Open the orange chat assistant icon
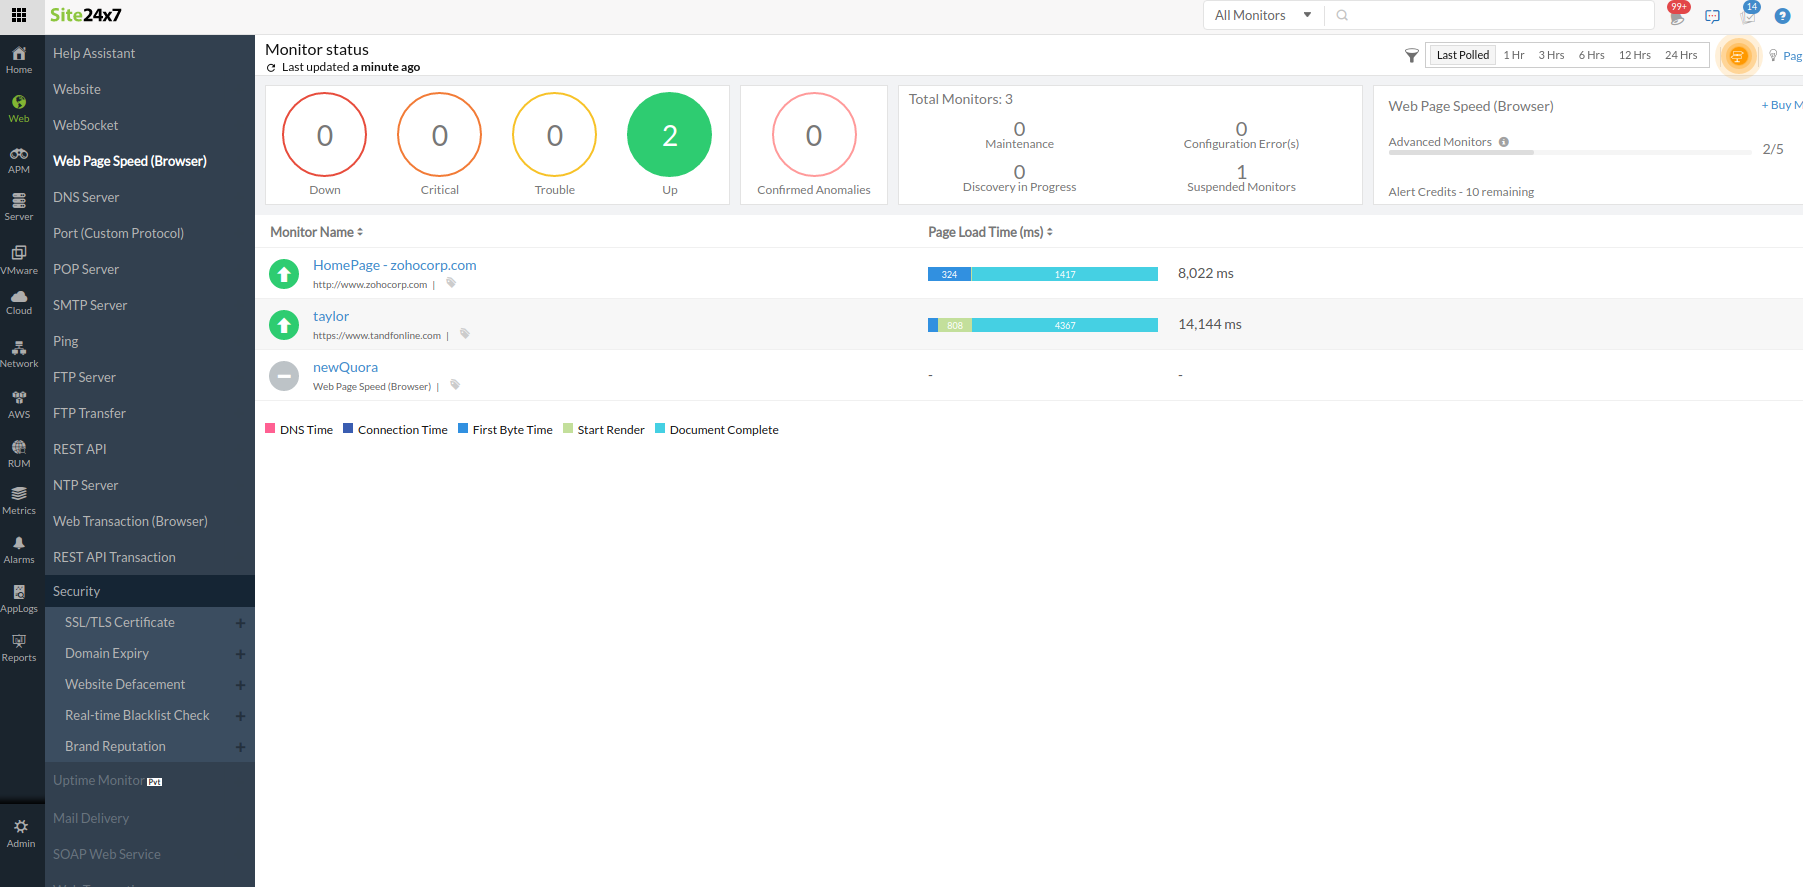 click(x=1737, y=56)
